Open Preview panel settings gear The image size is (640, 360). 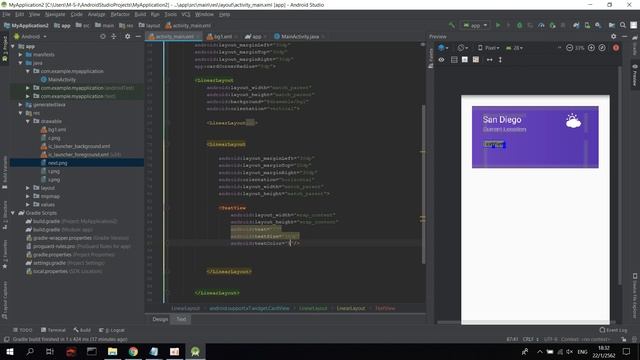pyautogui.click(x=613, y=36)
